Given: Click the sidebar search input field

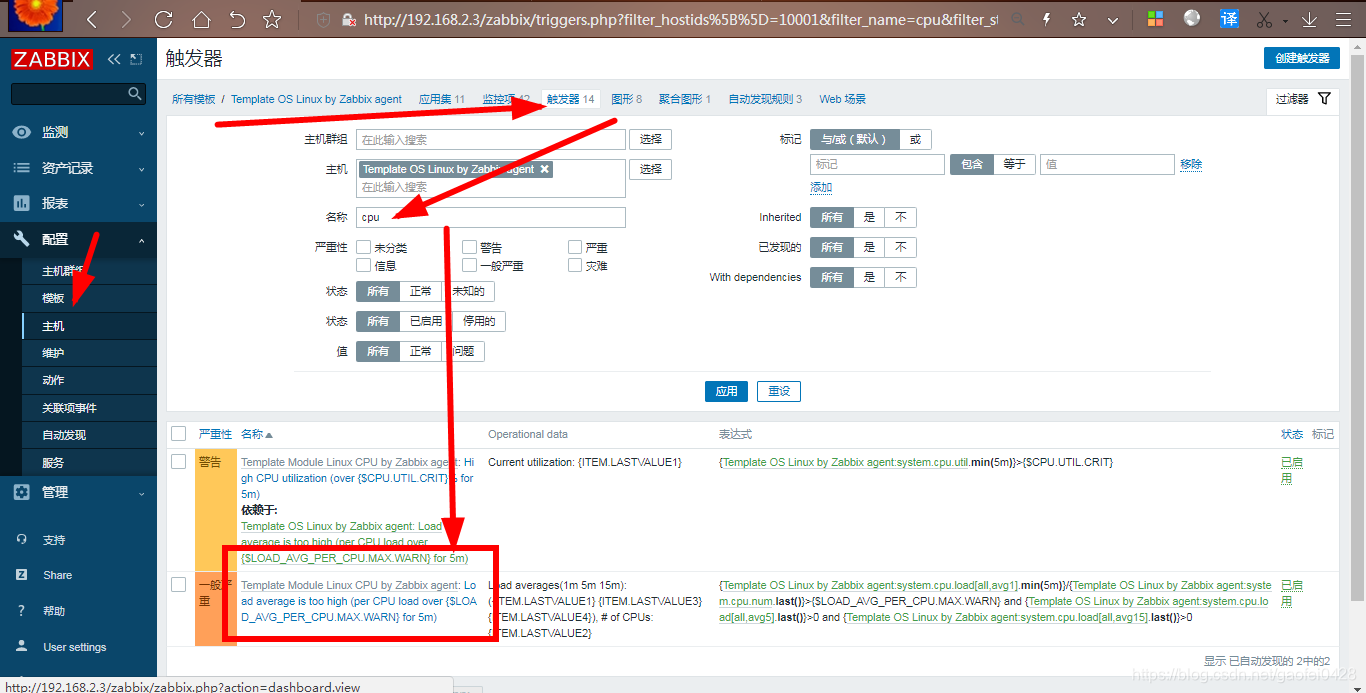Looking at the screenshot, I should coord(69,93).
